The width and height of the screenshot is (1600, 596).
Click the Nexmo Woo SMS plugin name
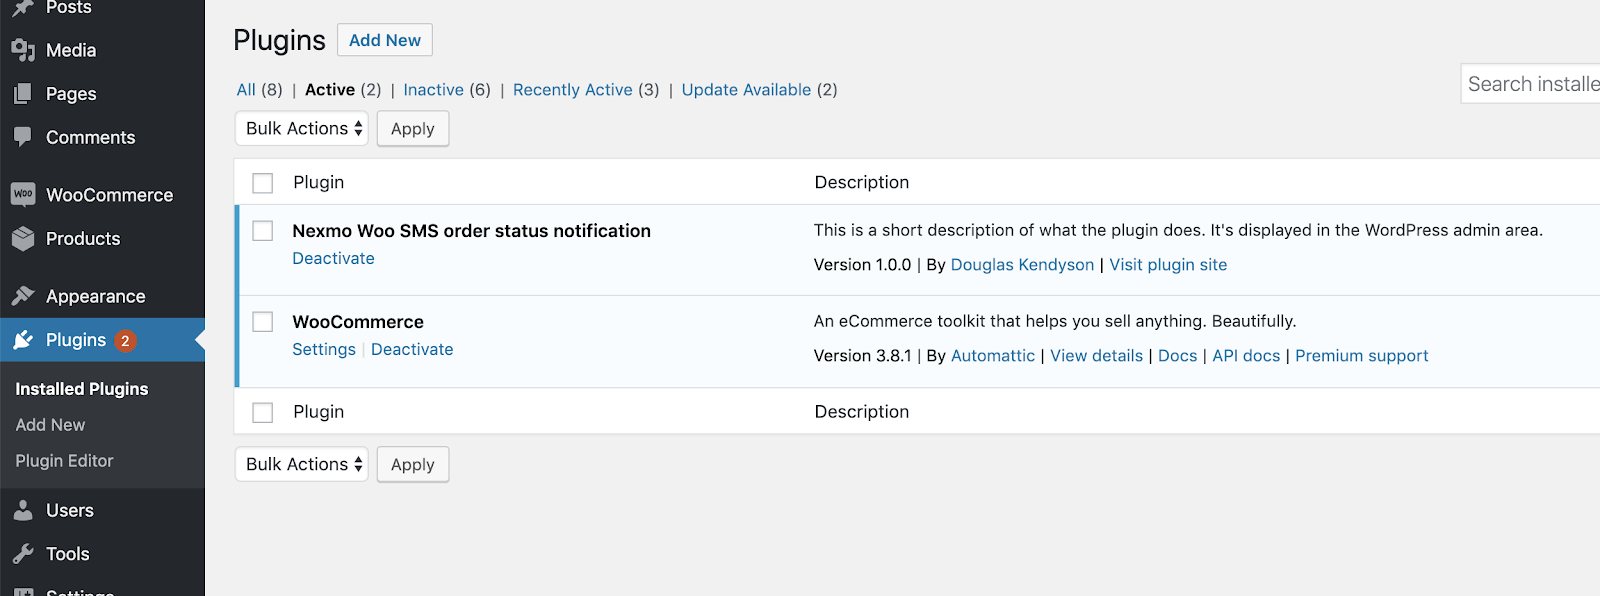[471, 231]
